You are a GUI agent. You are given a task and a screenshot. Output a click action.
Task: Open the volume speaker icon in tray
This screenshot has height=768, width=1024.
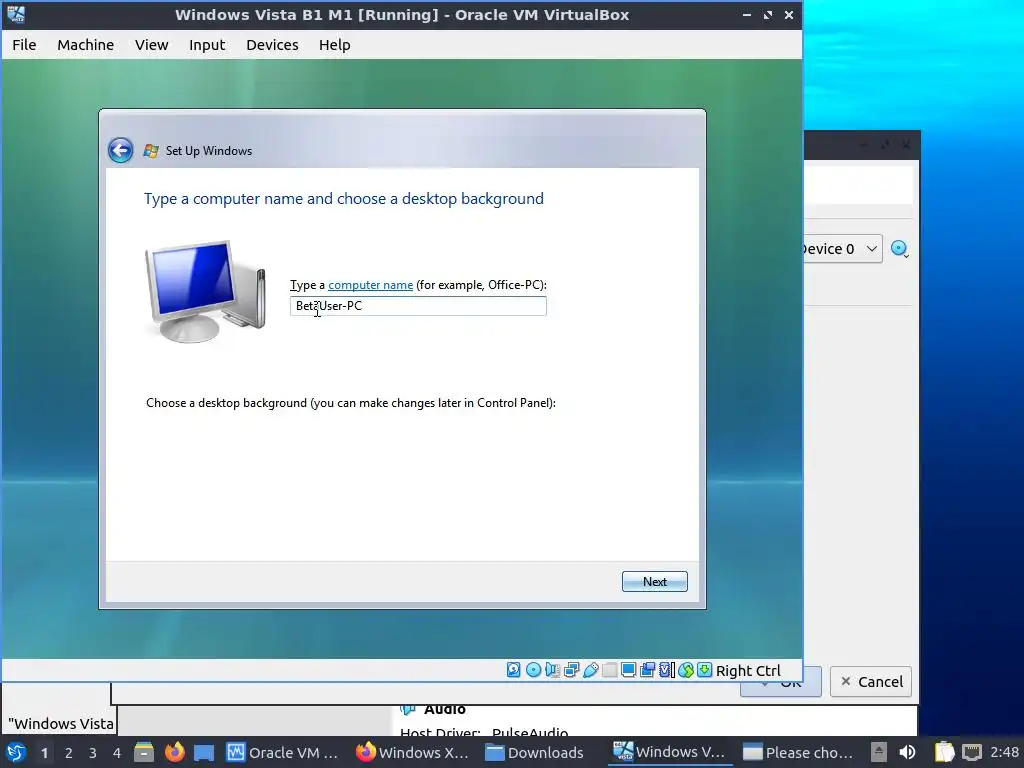907,752
